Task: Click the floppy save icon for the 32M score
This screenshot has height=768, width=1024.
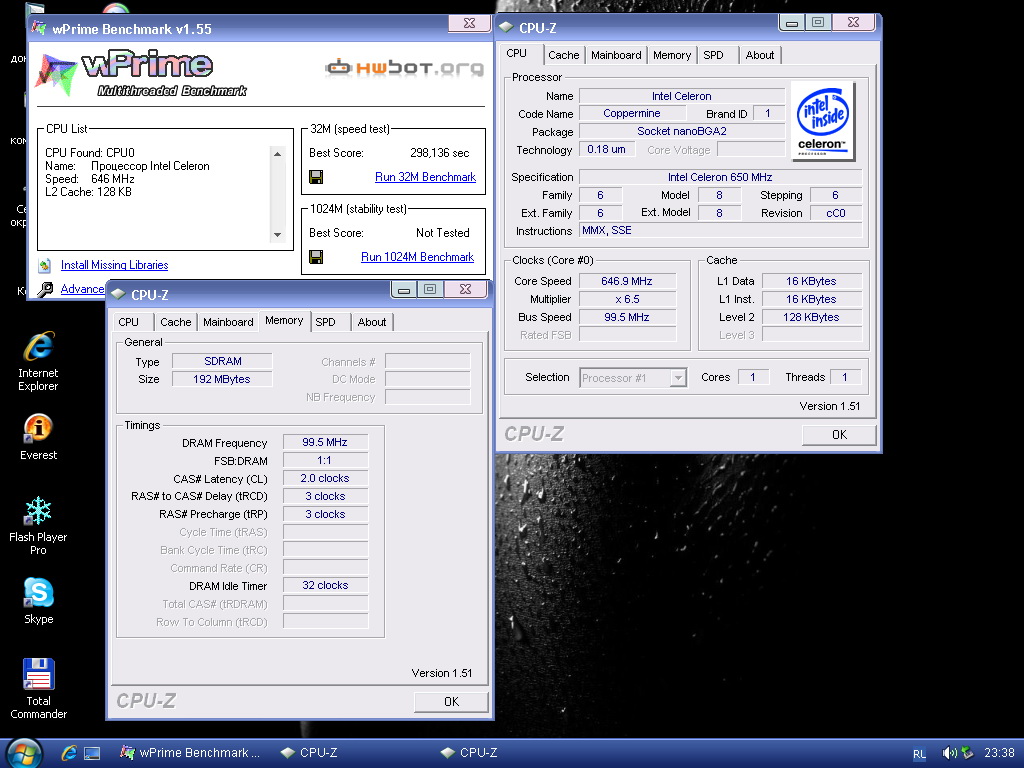Action: (316, 177)
